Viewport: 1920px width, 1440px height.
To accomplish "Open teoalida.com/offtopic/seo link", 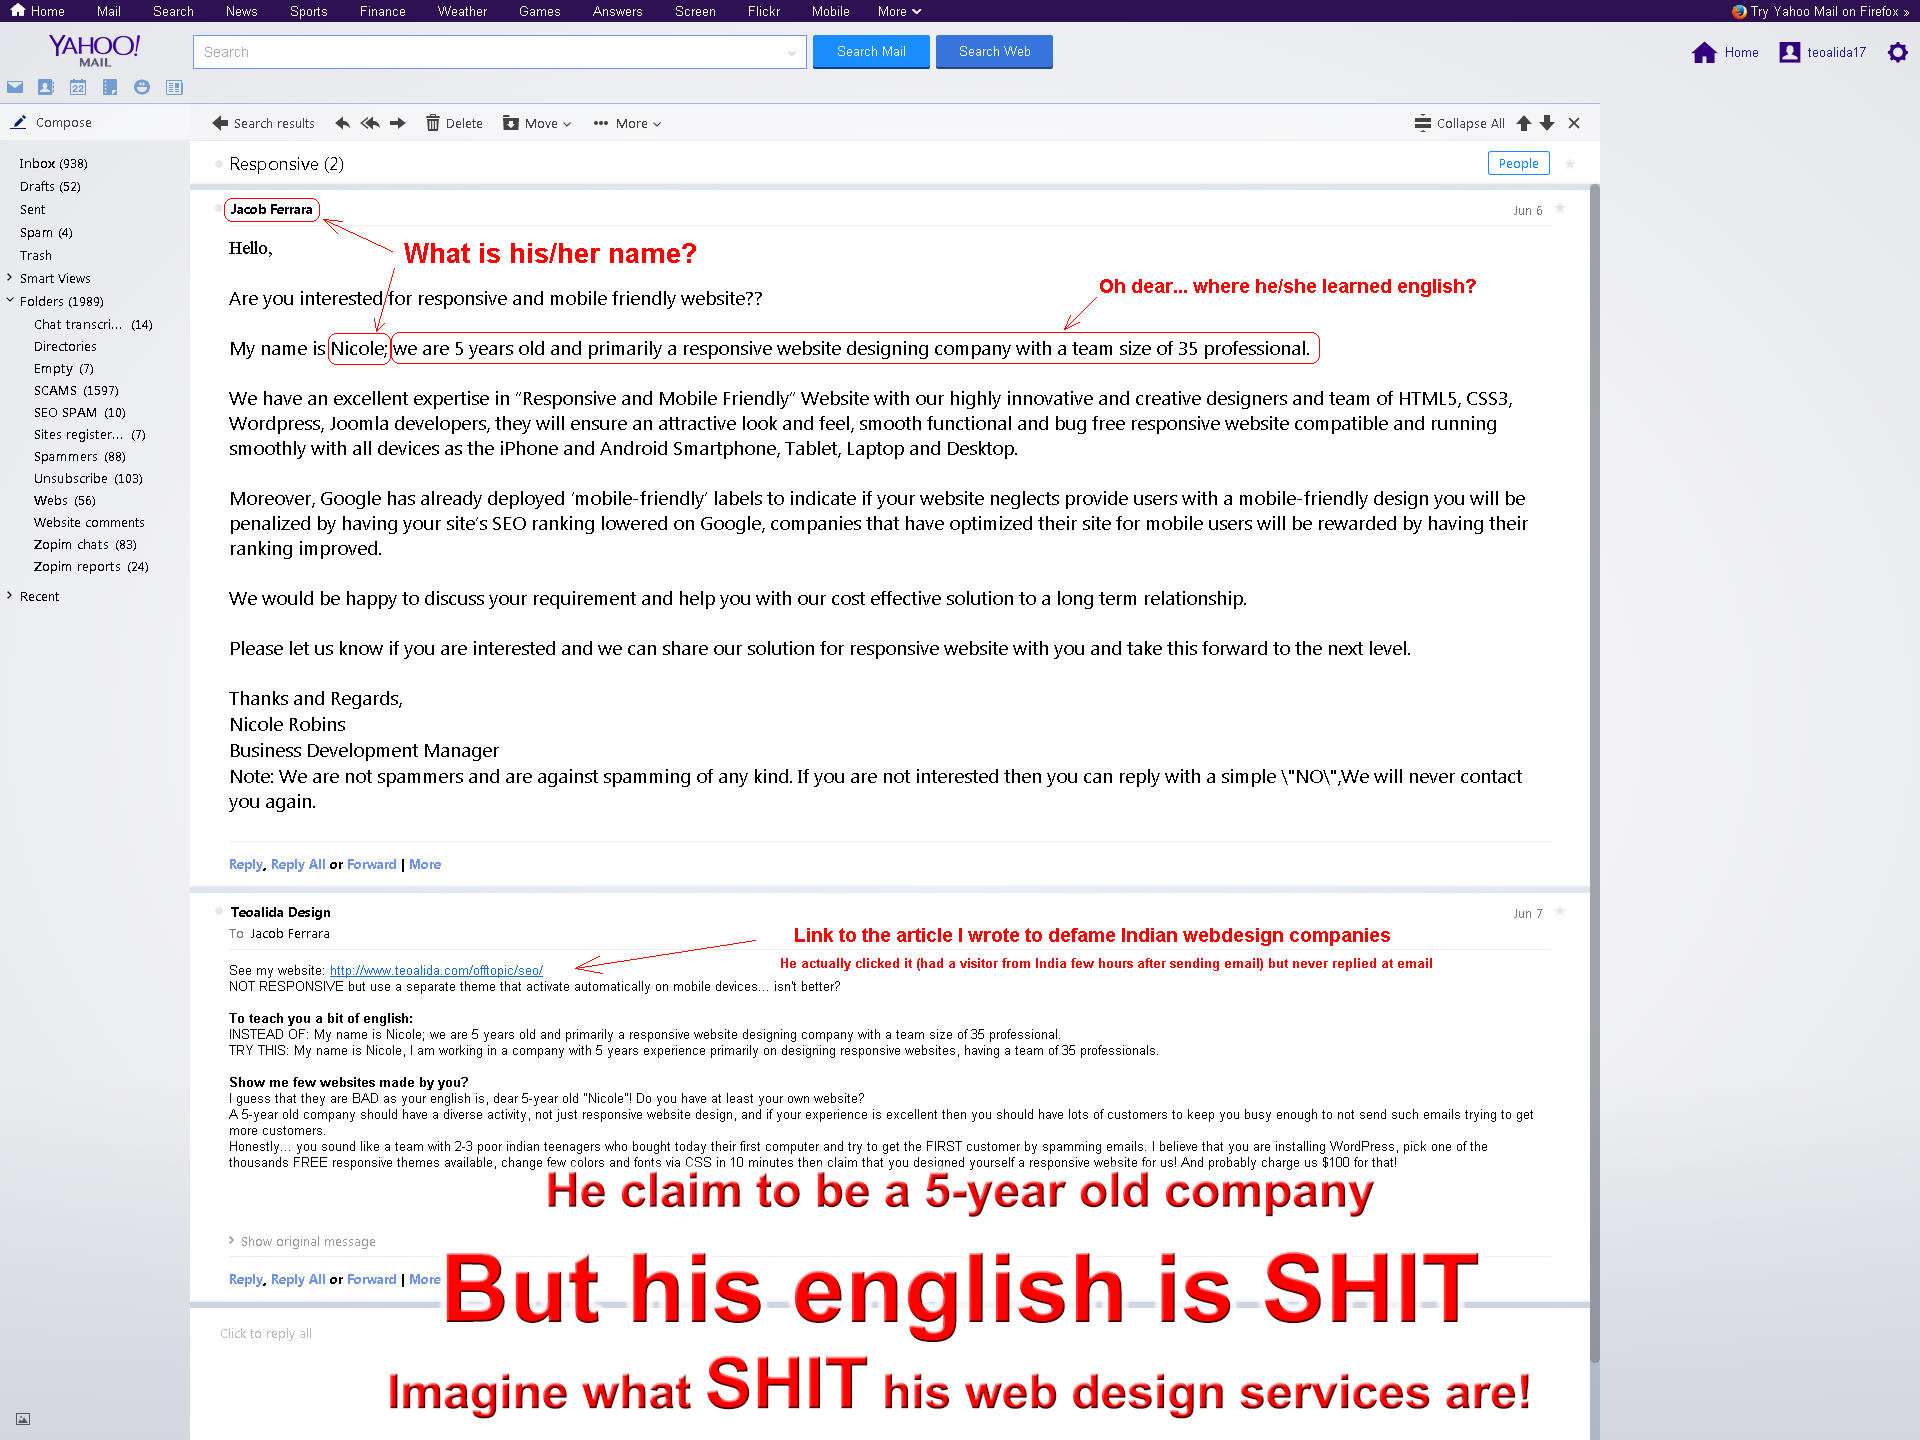I will coord(436,970).
